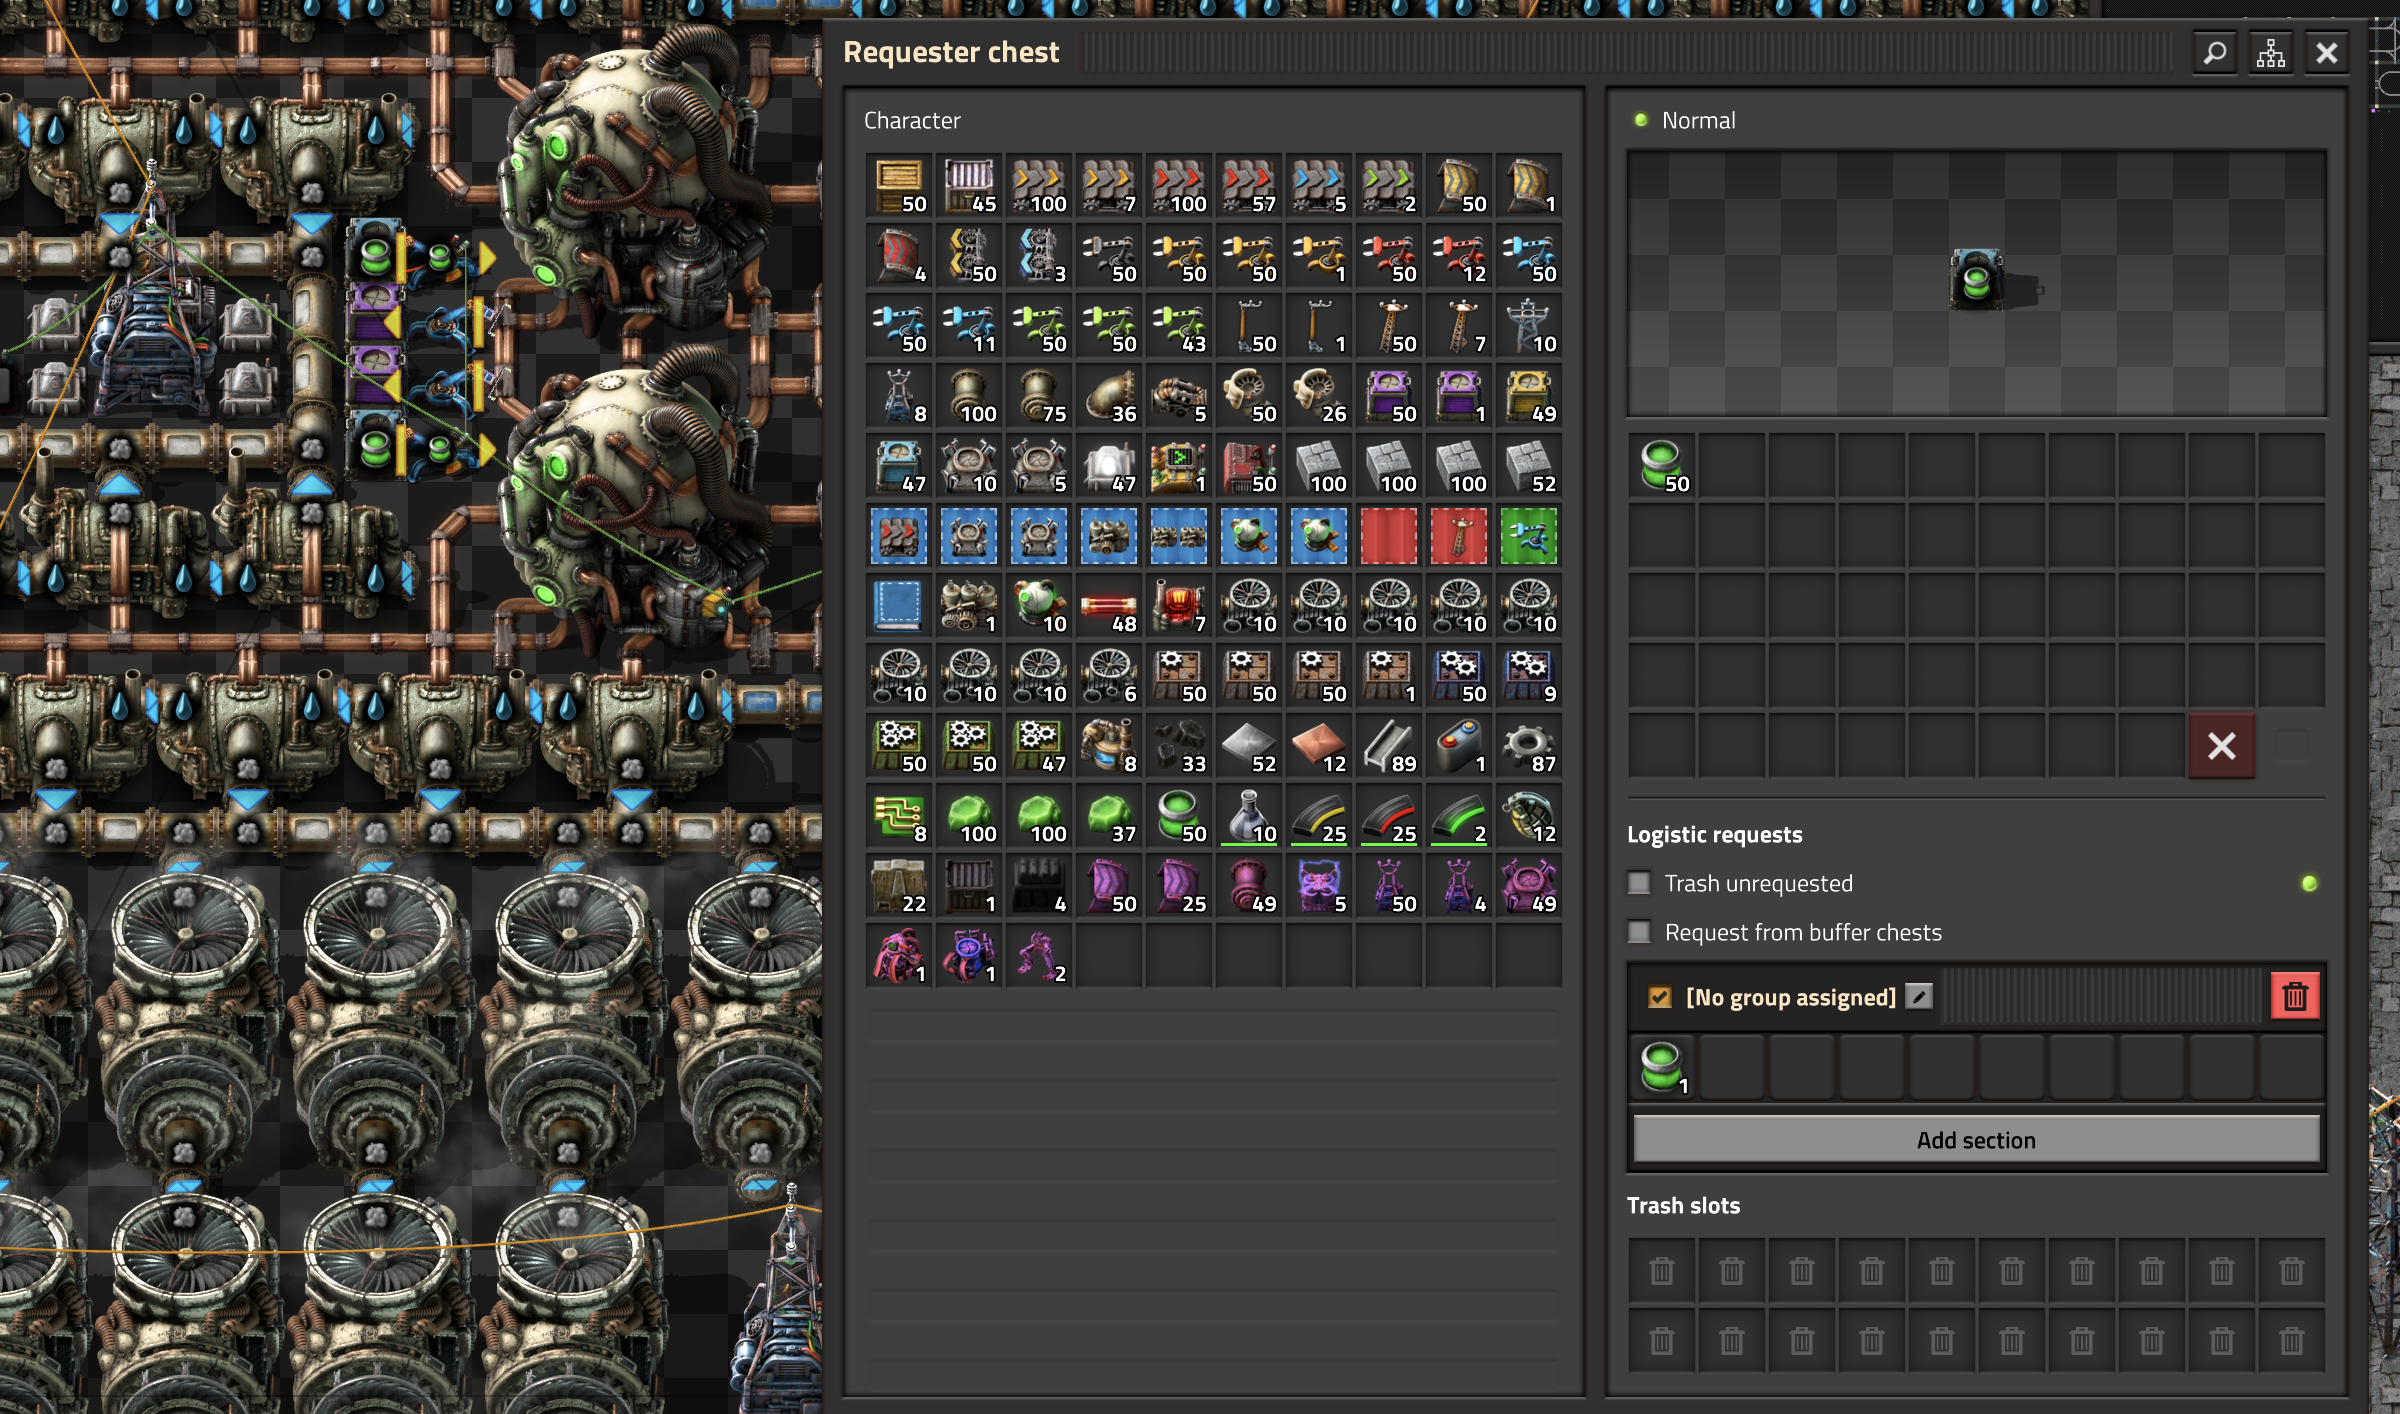Take the green barrel stack from chest contents
This screenshot has width=2400, height=1414.
[x=1662, y=466]
